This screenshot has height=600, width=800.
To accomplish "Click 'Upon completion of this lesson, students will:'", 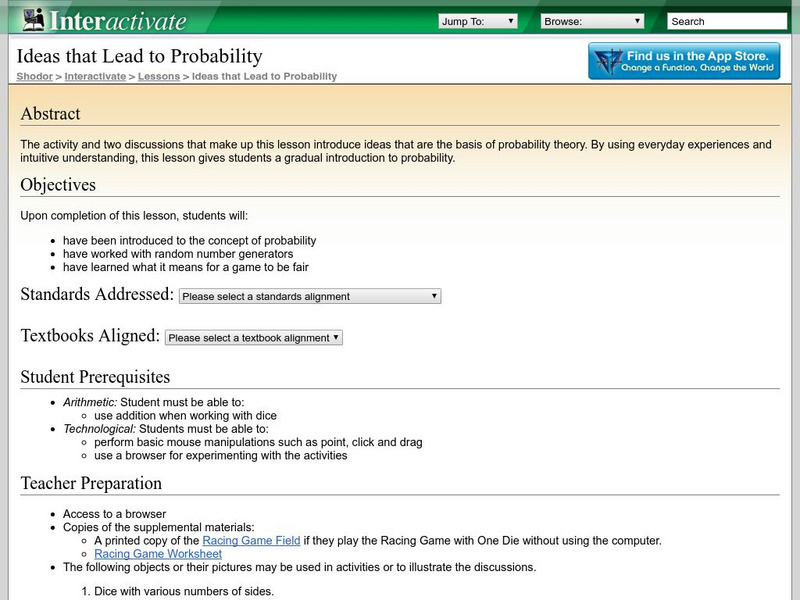I will click(134, 216).
